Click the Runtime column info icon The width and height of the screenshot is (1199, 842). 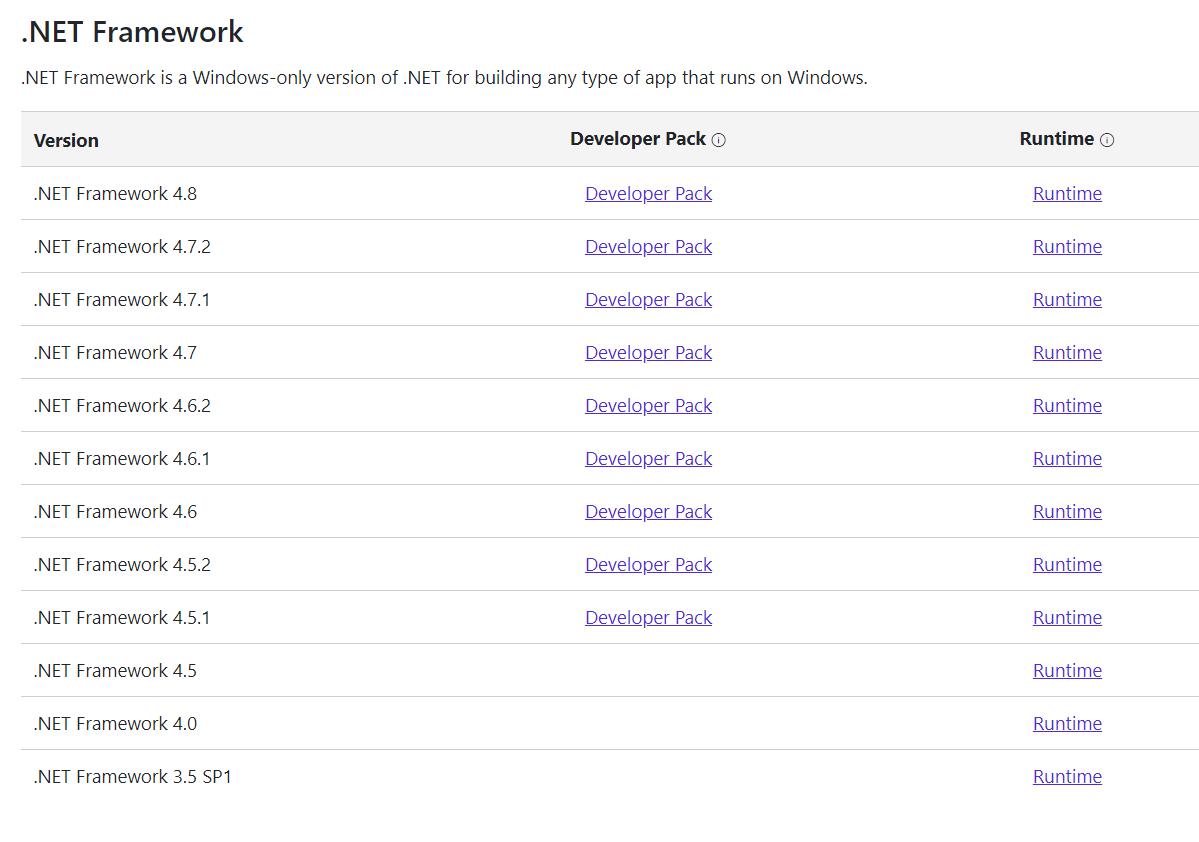(x=1107, y=140)
